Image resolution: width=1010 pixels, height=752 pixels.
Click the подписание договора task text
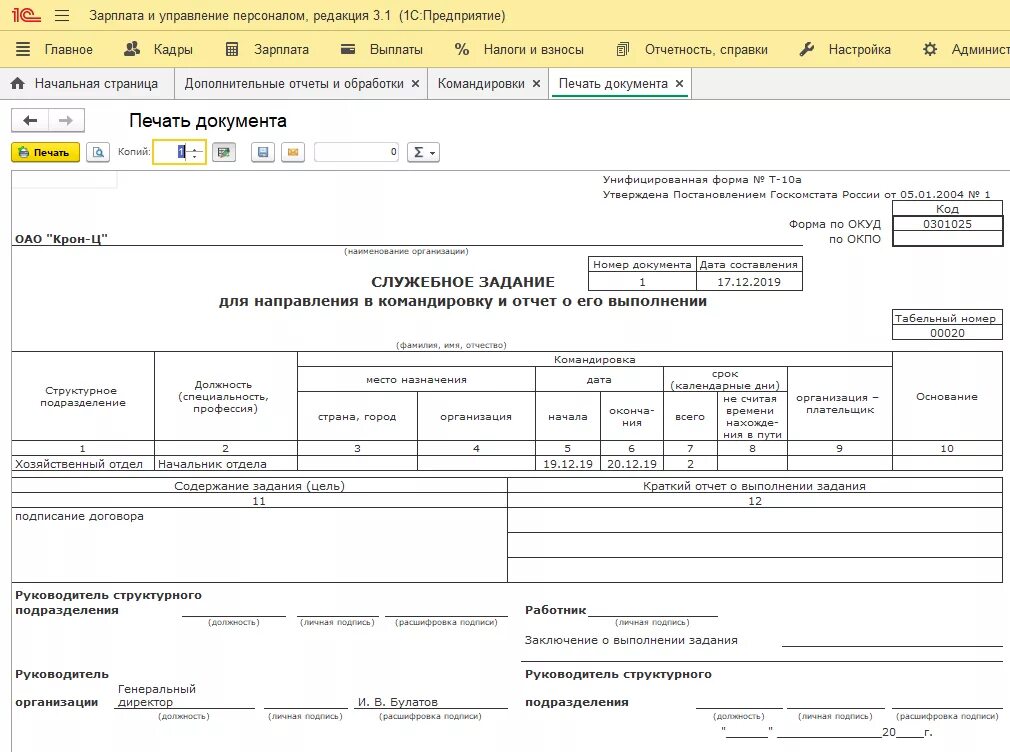click(79, 516)
